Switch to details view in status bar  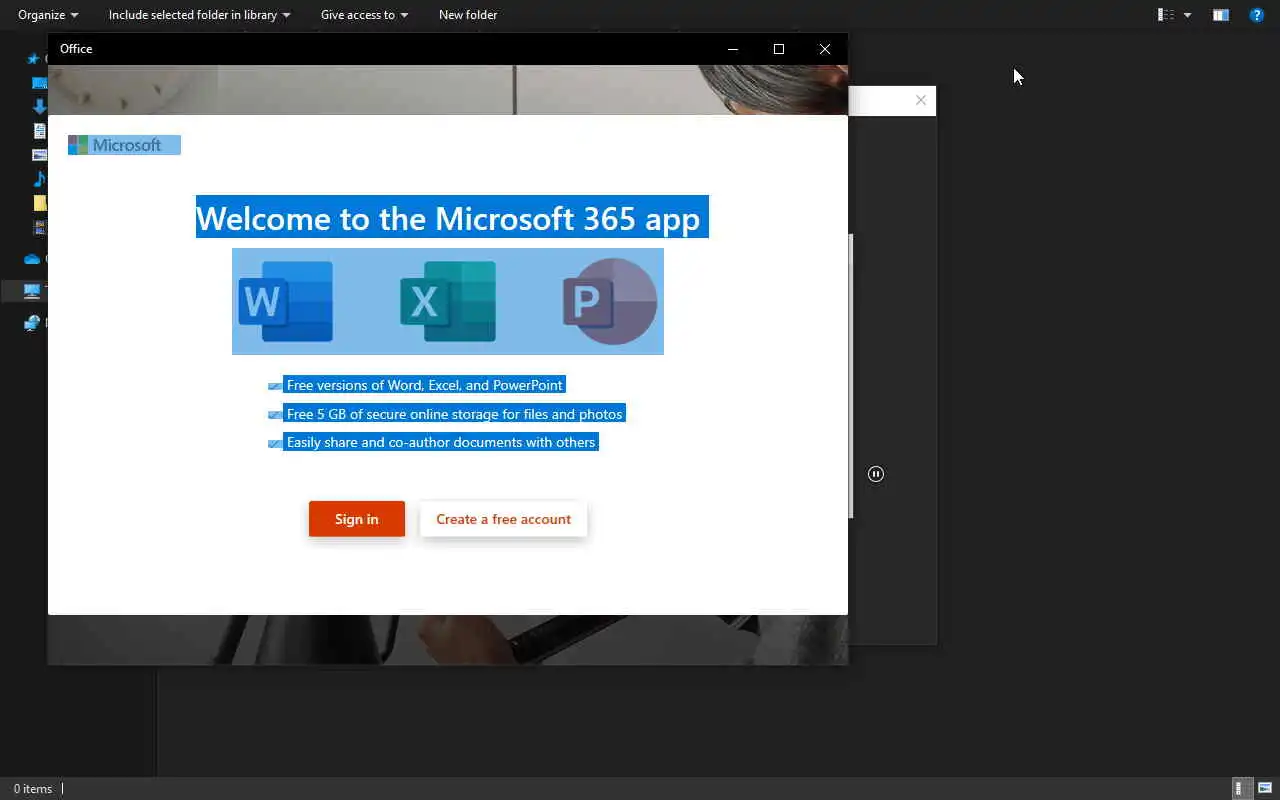(1240, 788)
